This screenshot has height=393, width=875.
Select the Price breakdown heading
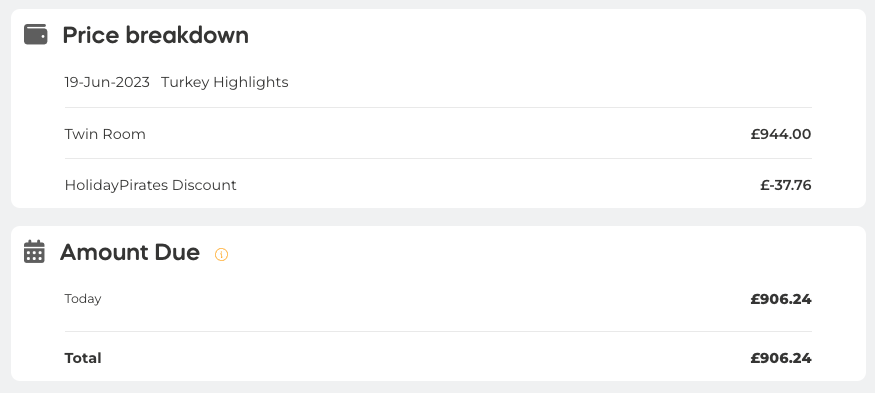[156, 35]
